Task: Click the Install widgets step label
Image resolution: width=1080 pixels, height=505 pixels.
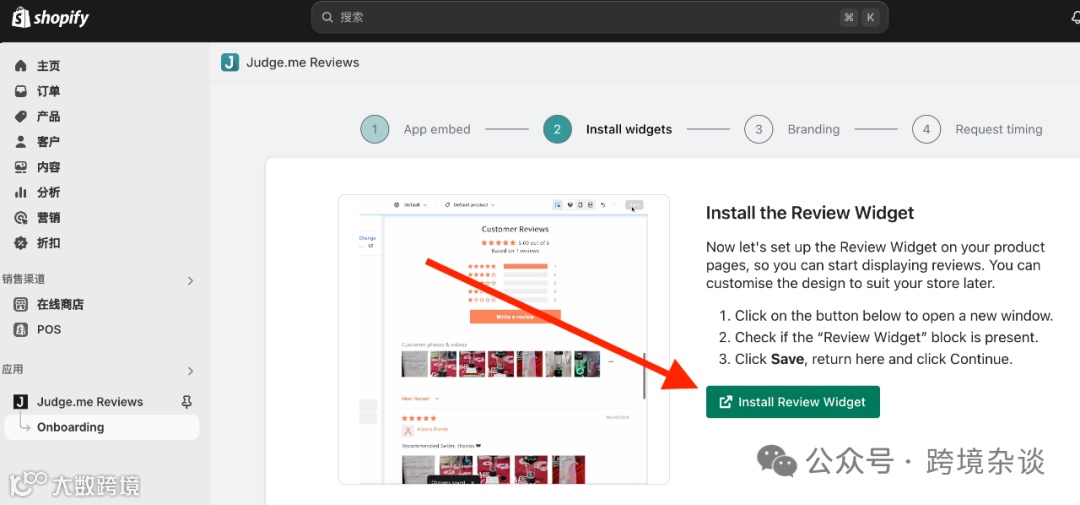Action: click(629, 130)
